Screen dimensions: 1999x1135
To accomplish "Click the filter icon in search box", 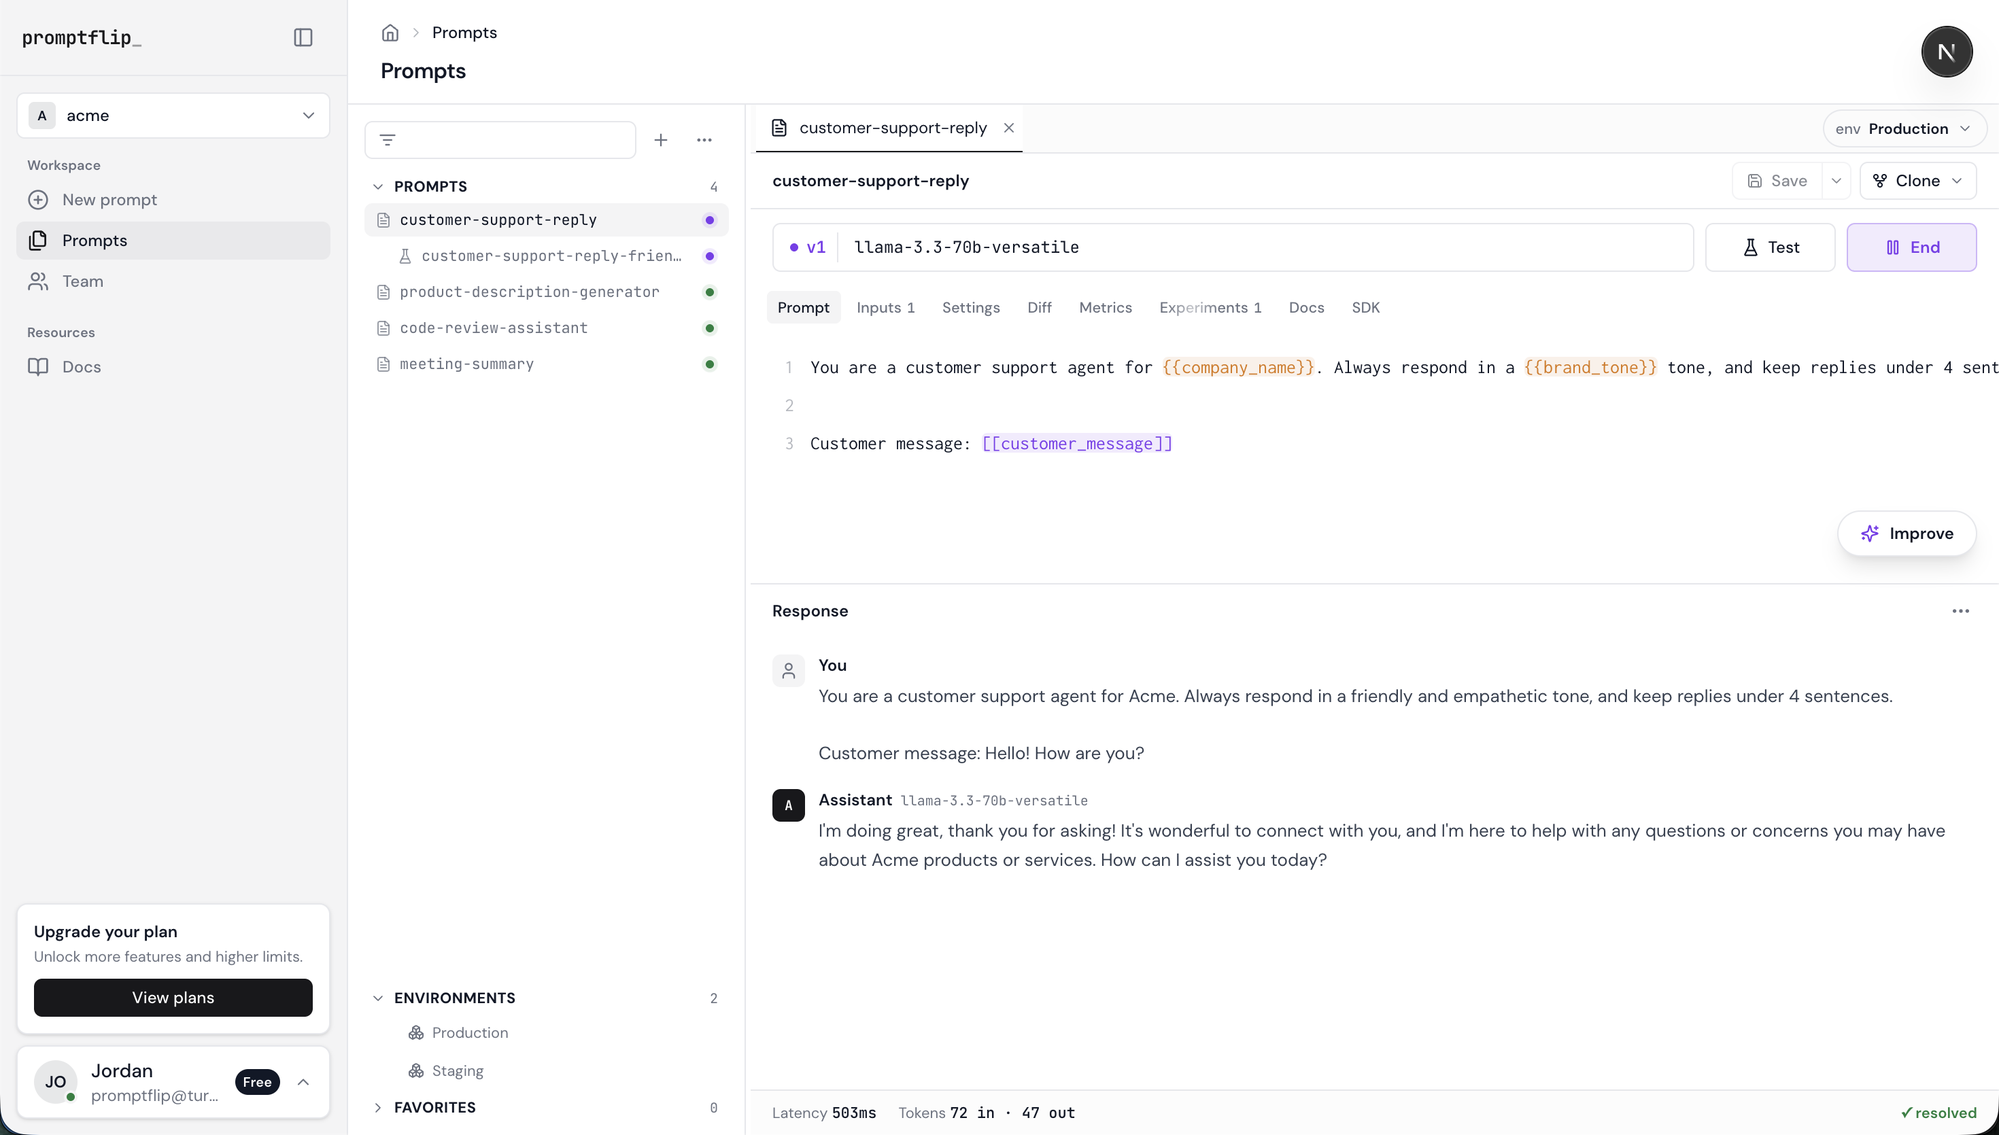I will [x=388, y=140].
